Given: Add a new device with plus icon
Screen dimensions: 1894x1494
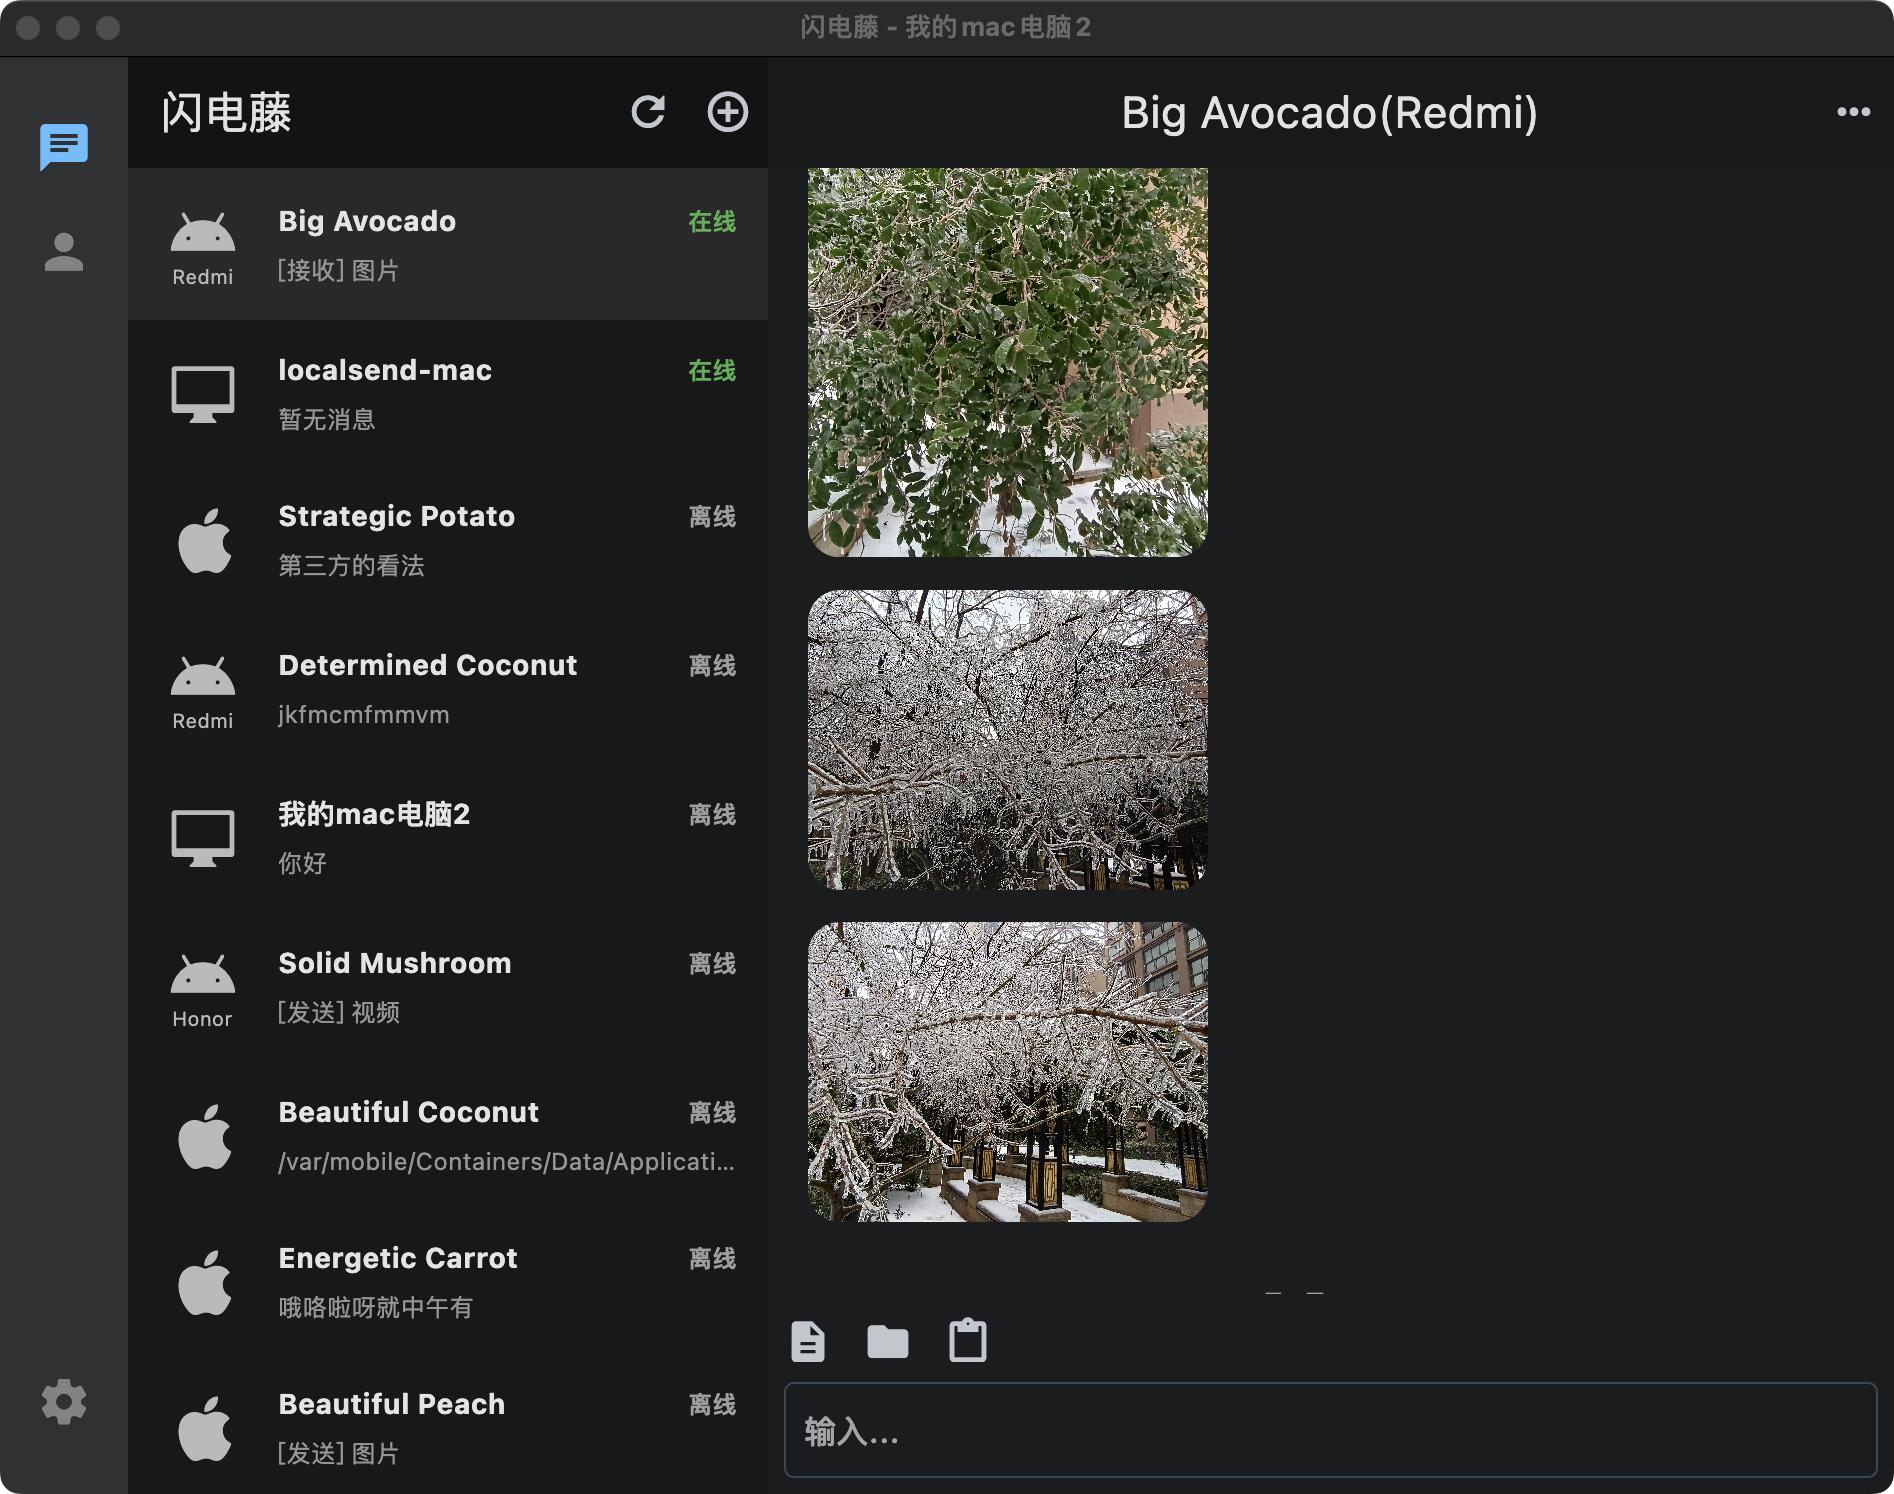Looking at the screenshot, I should 727,112.
